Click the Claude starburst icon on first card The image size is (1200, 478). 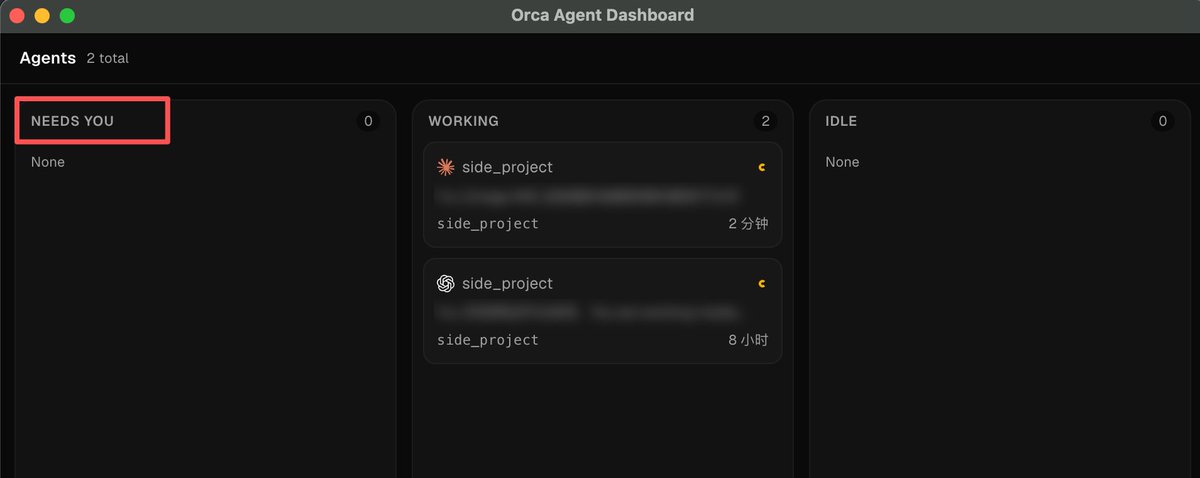(x=446, y=167)
